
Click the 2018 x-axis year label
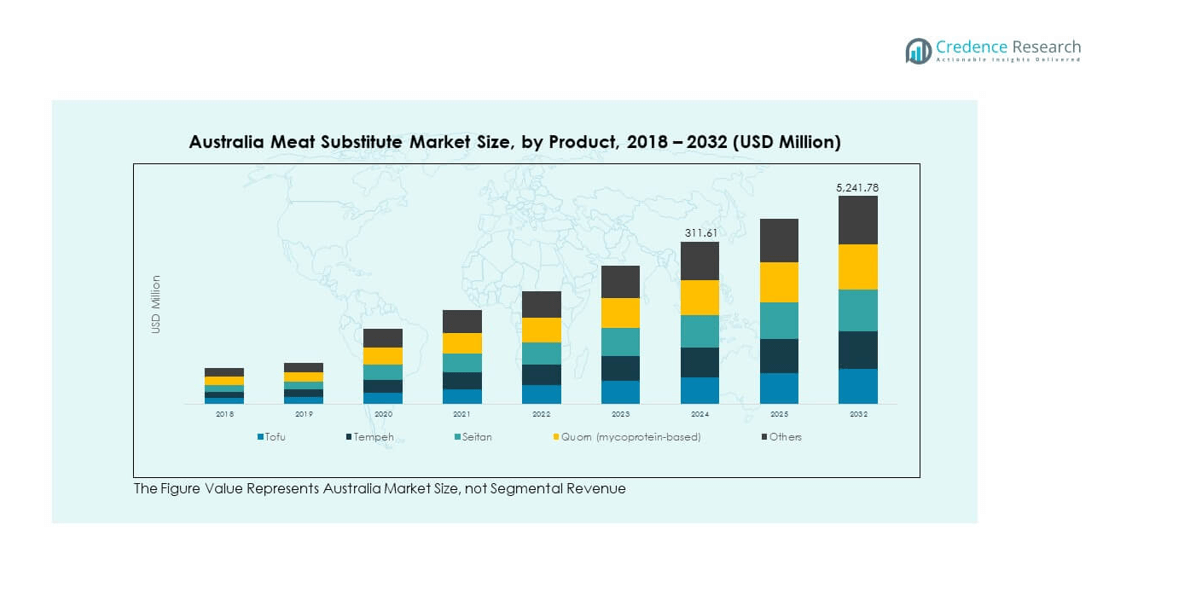click(224, 414)
